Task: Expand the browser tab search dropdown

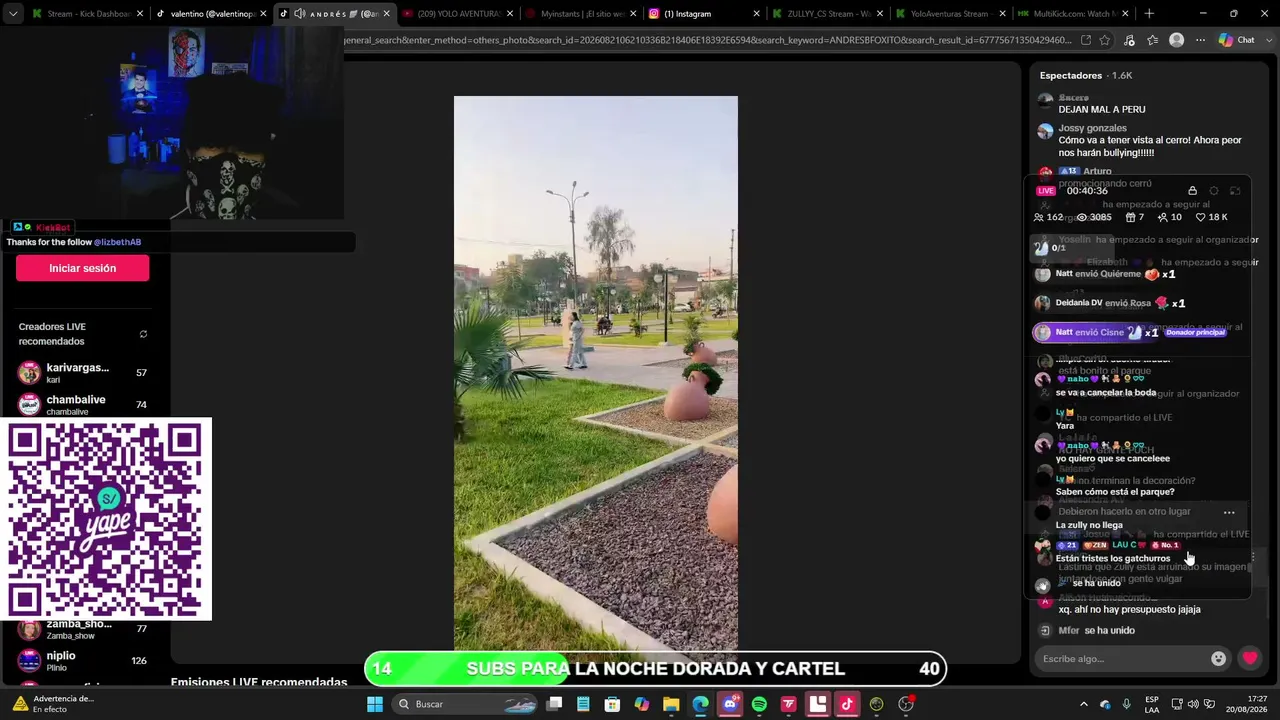Action: pyautogui.click(x=13, y=14)
